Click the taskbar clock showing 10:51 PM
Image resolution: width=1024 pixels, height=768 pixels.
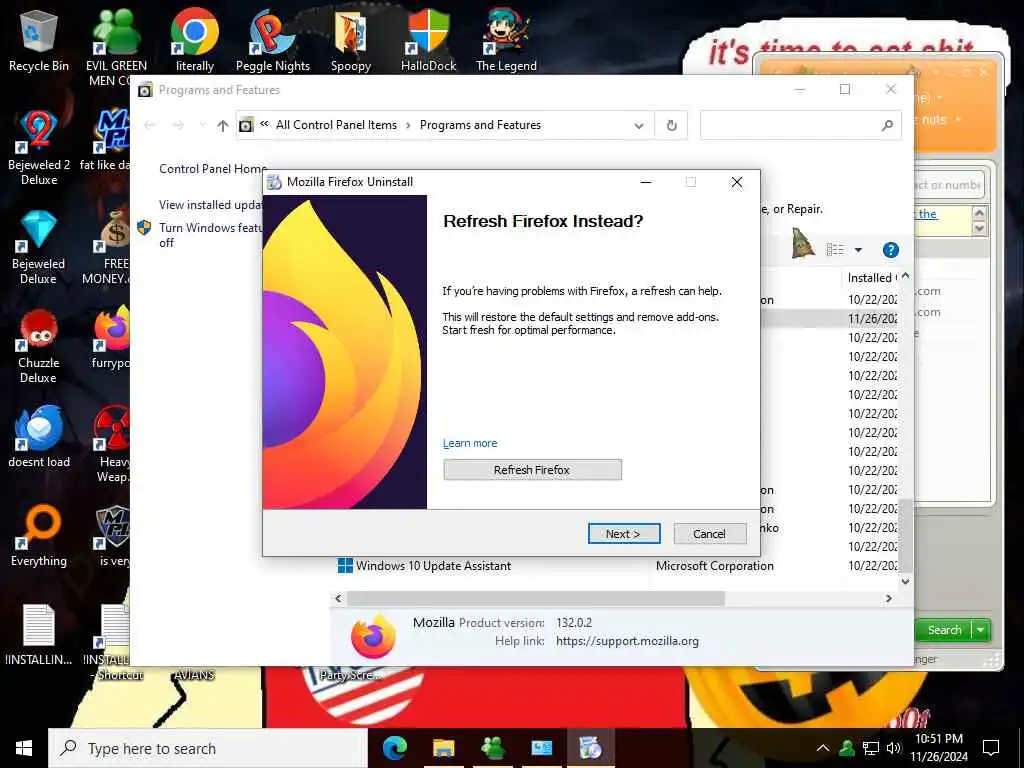click(939, 747)
